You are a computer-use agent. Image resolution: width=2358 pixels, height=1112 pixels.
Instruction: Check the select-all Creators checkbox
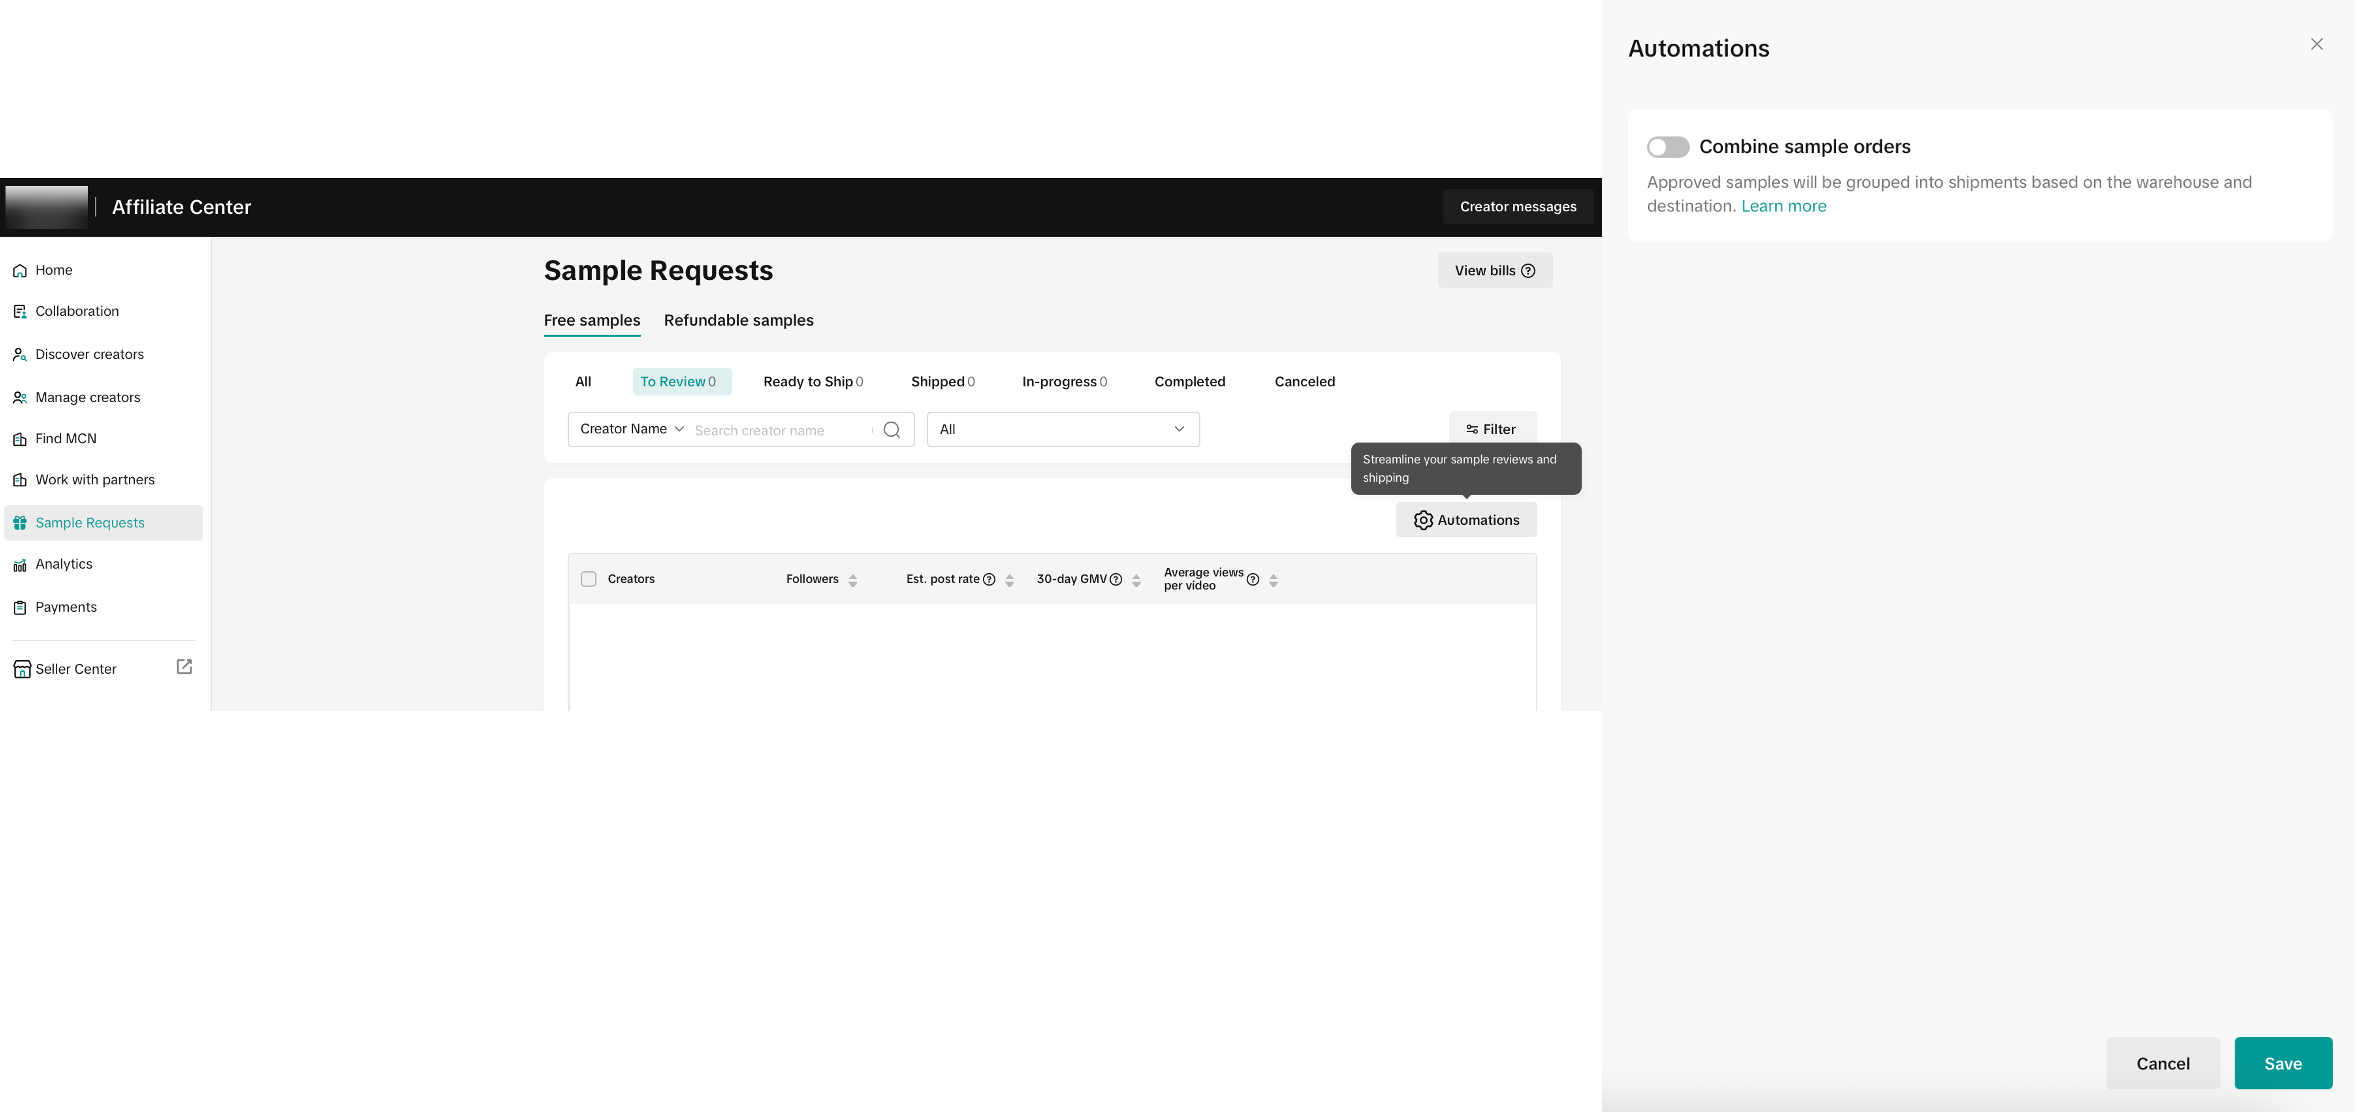pos(589,579)
